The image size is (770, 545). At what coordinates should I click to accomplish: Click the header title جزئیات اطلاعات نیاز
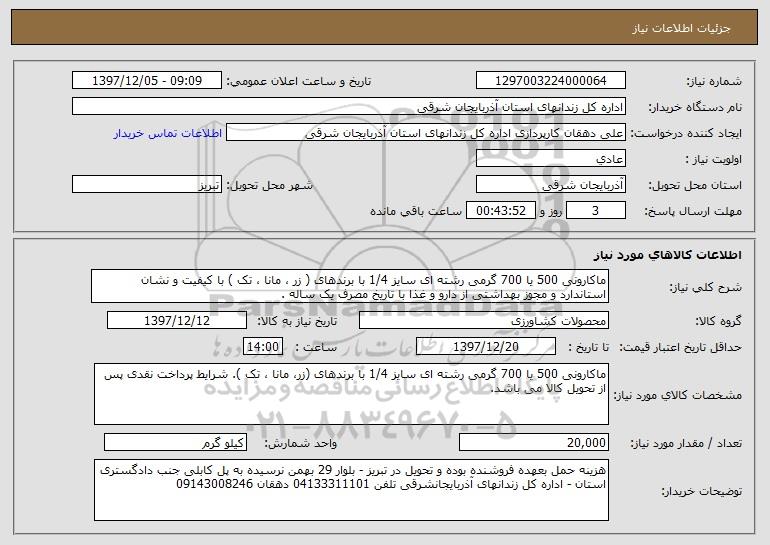point(681,28)
